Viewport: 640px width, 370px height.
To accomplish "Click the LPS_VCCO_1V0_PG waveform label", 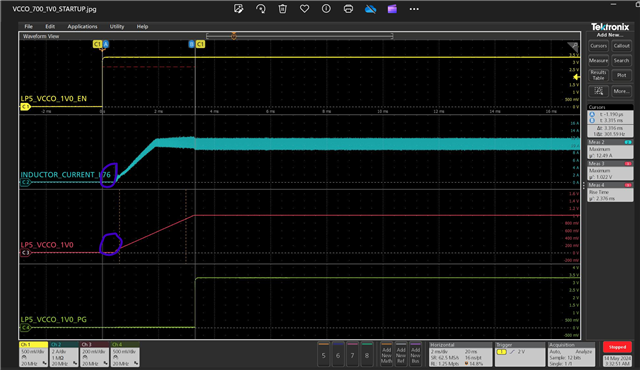I will point(53,319).
